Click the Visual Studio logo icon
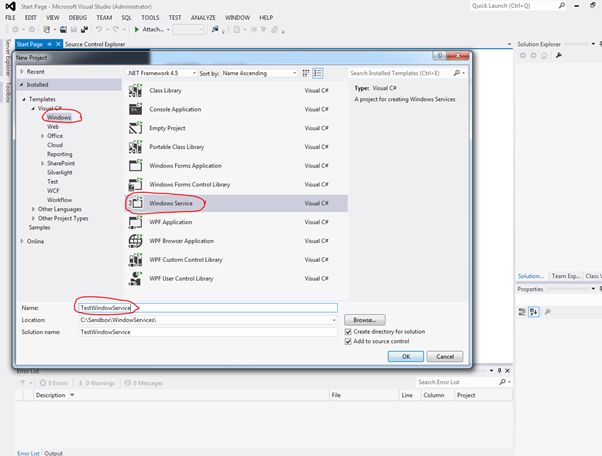Image resolution: width=602 pixels, height=456 pixels. 10,6
